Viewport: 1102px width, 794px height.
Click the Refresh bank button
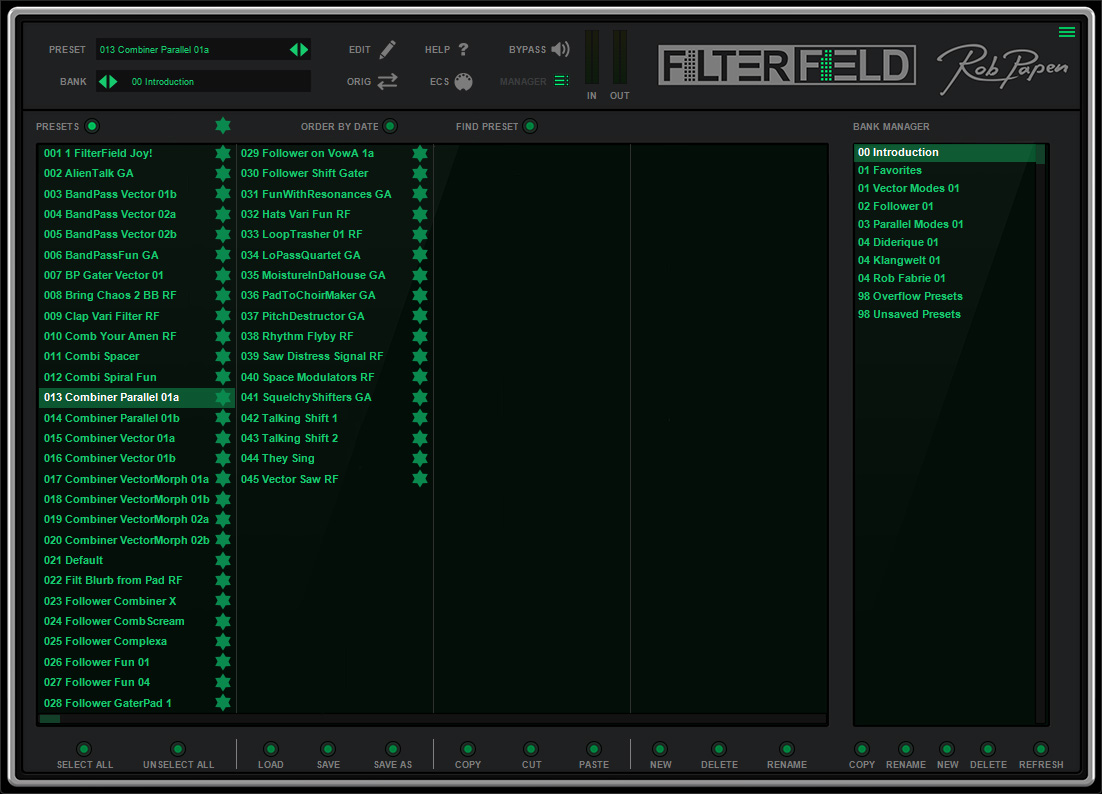click(1041, 756)
